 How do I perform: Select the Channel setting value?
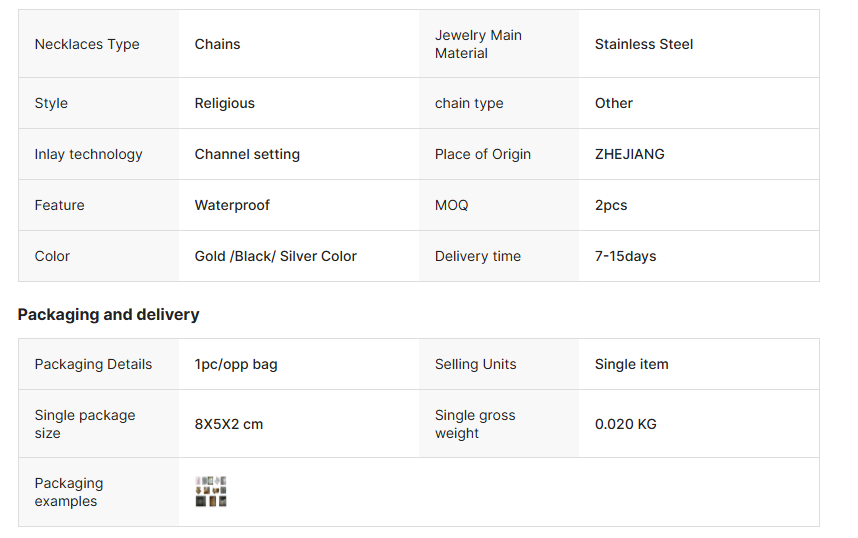(x=247, y=154)
